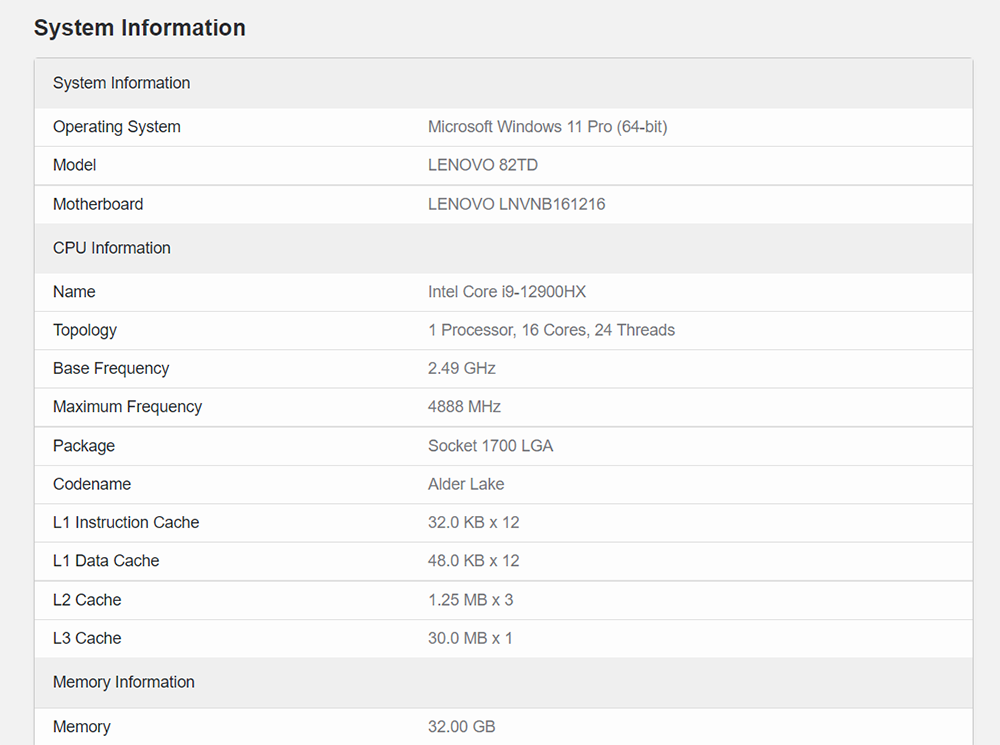Click the 2.49 GHz base frequency value

tap(461, 368)
